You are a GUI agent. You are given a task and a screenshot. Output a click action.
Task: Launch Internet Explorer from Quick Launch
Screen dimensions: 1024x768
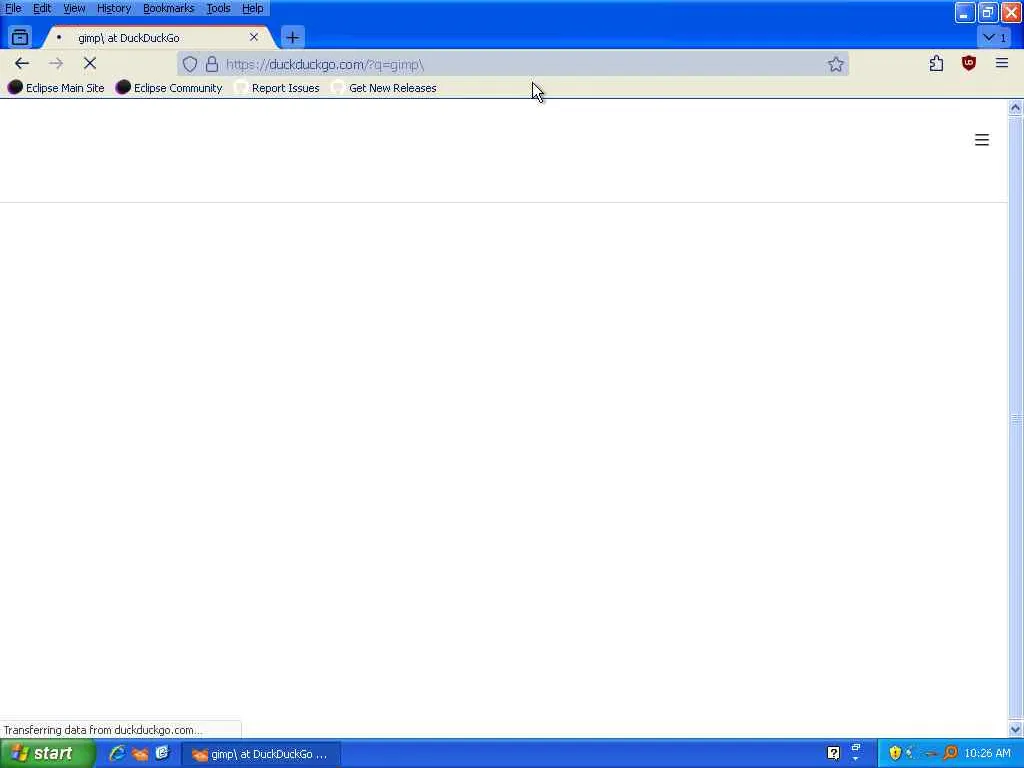(x=118, y=753)
